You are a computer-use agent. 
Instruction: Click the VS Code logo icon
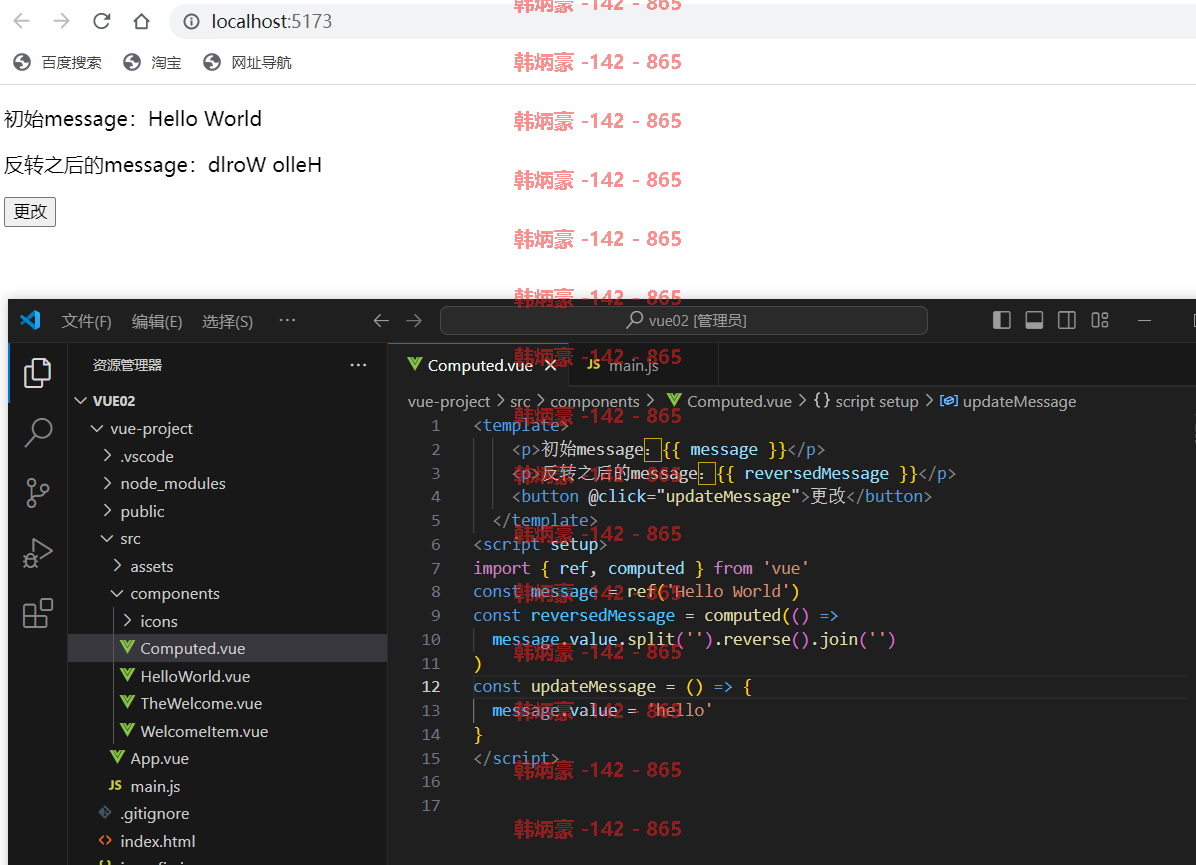coord(31,320)
